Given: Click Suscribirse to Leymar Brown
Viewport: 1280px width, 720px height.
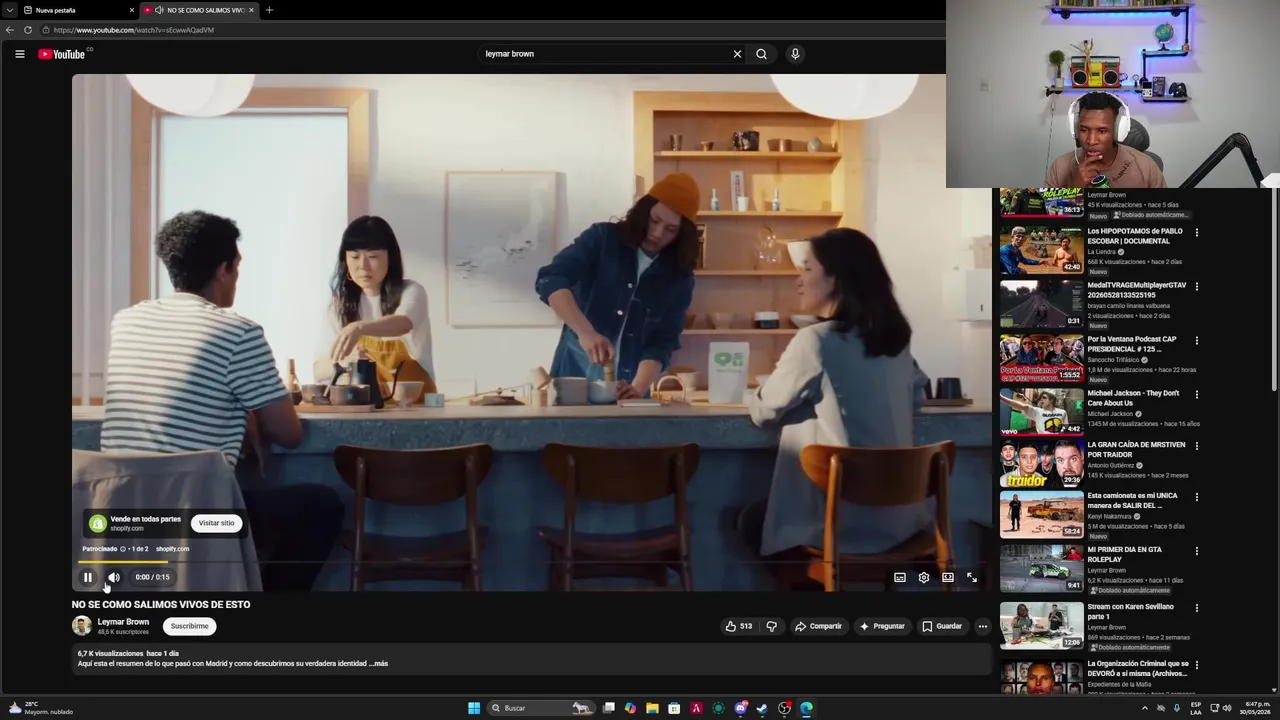Looking at the screenshot, I should [189, 626].
